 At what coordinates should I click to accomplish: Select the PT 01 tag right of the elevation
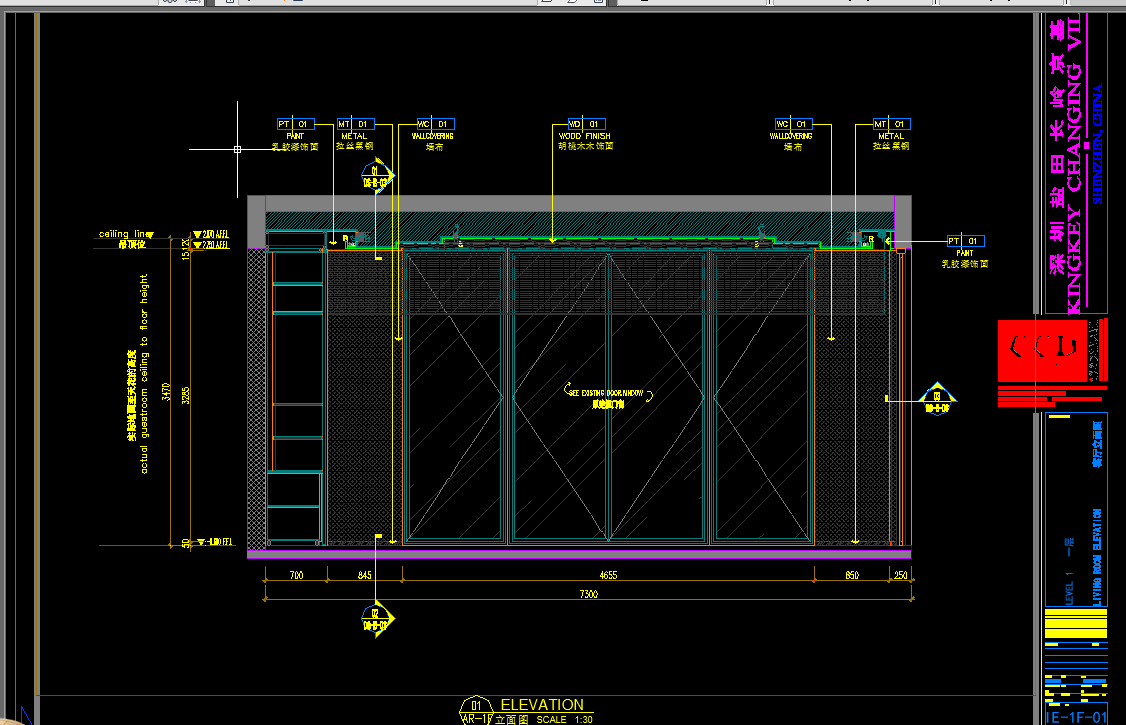tap(966, 241)
